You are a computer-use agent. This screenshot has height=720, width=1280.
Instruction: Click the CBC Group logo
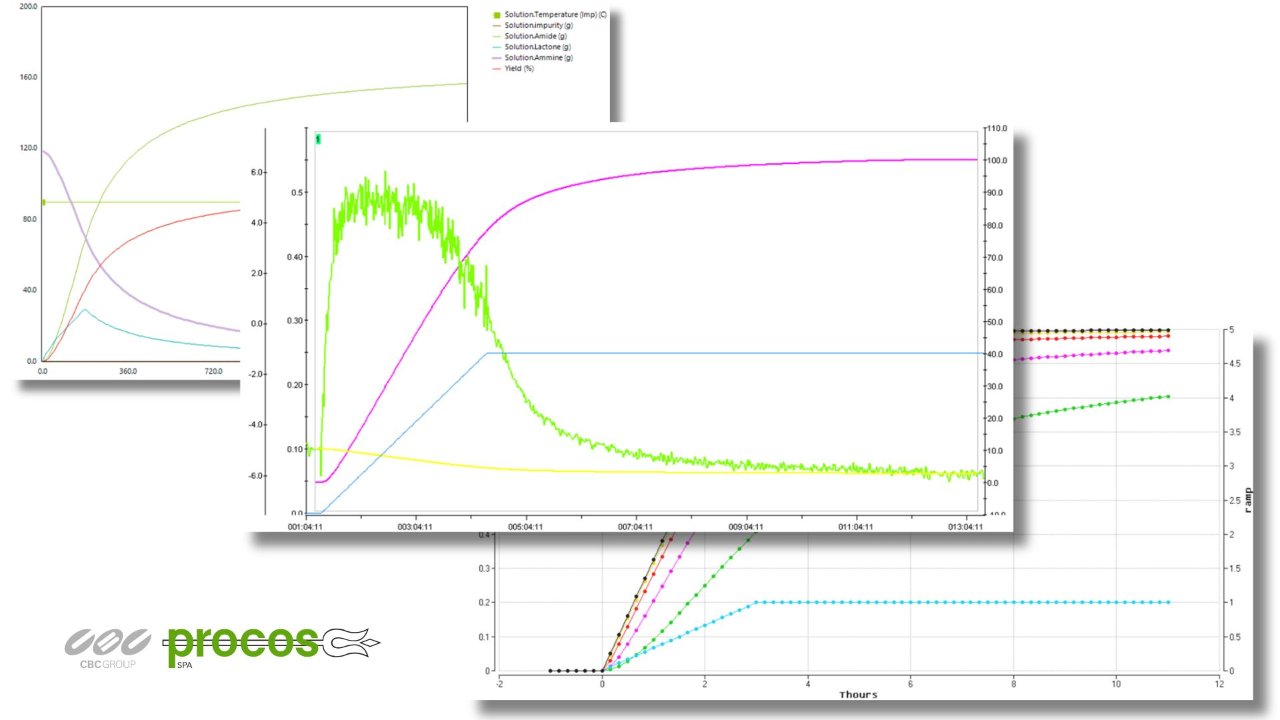(108, 649)
